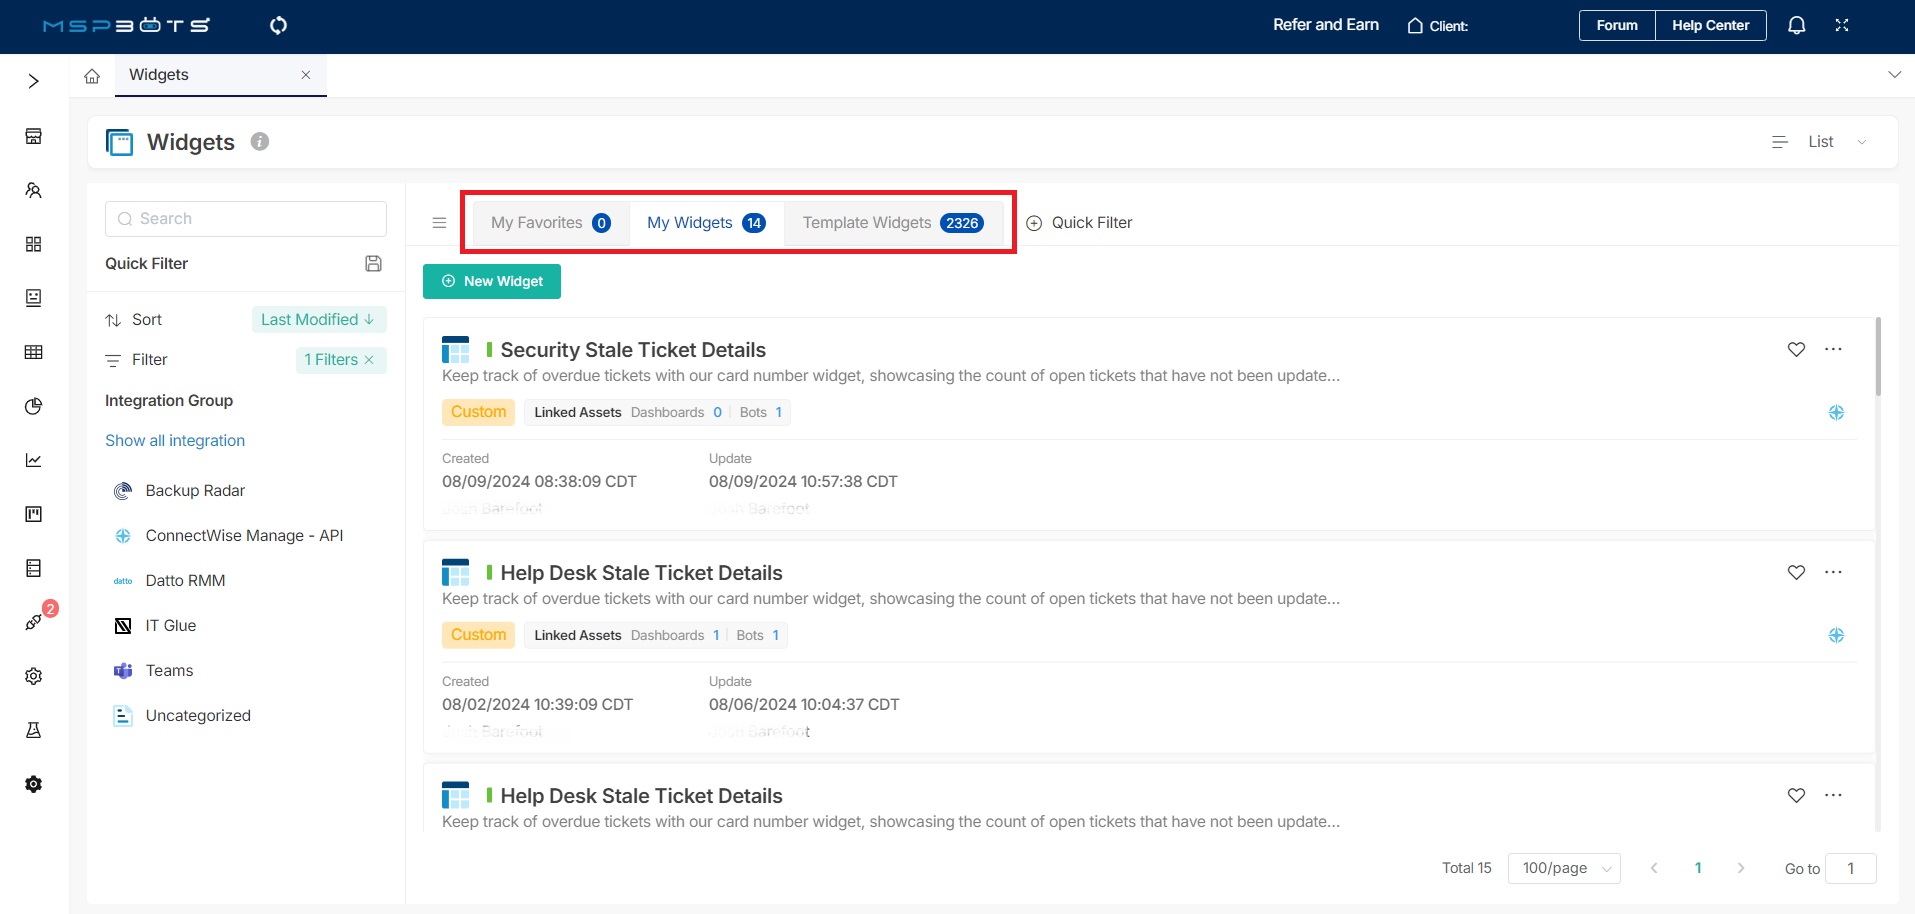1915x914 pixels.
Task: Open the Datasets table icon in sidebar
Action: 33,352
